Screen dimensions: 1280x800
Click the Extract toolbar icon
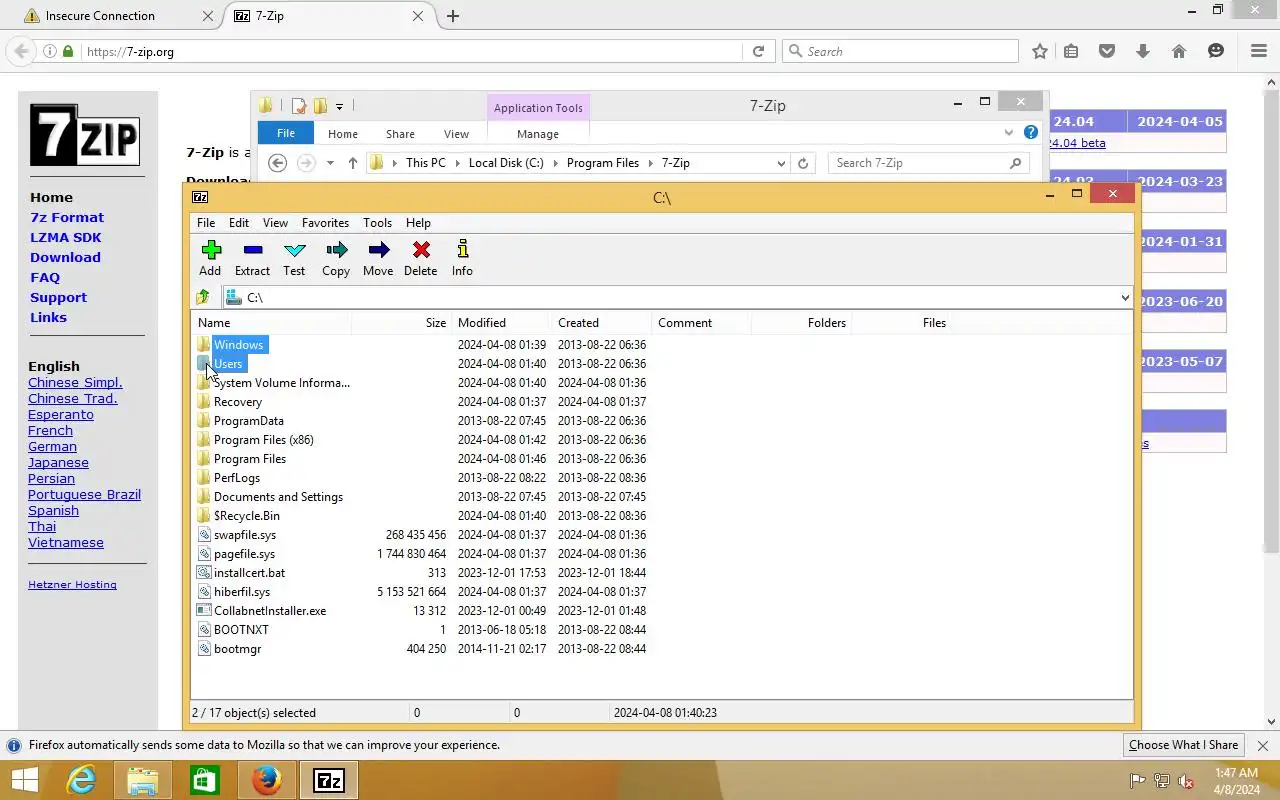pyautogui.click(x=252, y=258)
